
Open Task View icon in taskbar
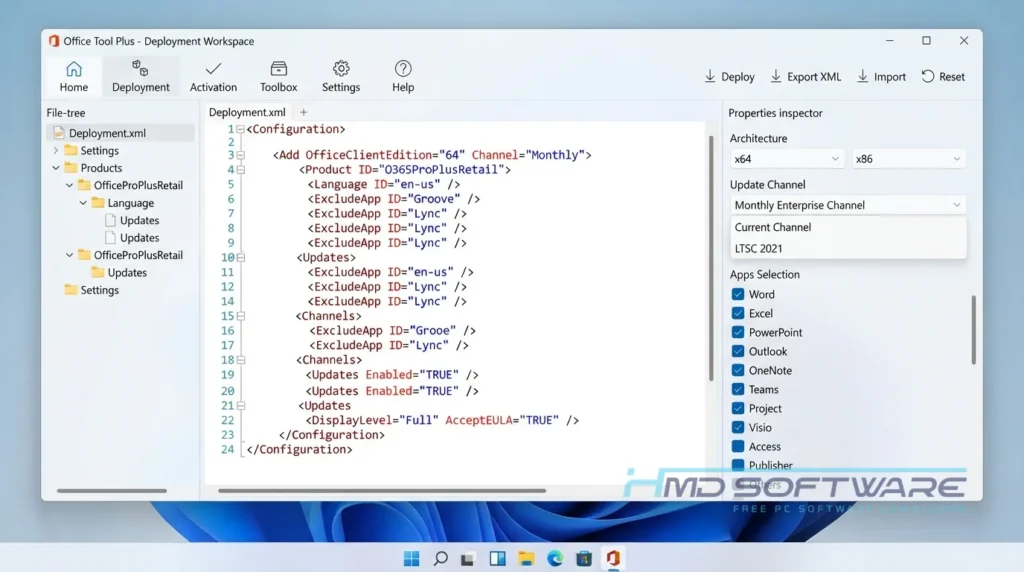point(468,558)
